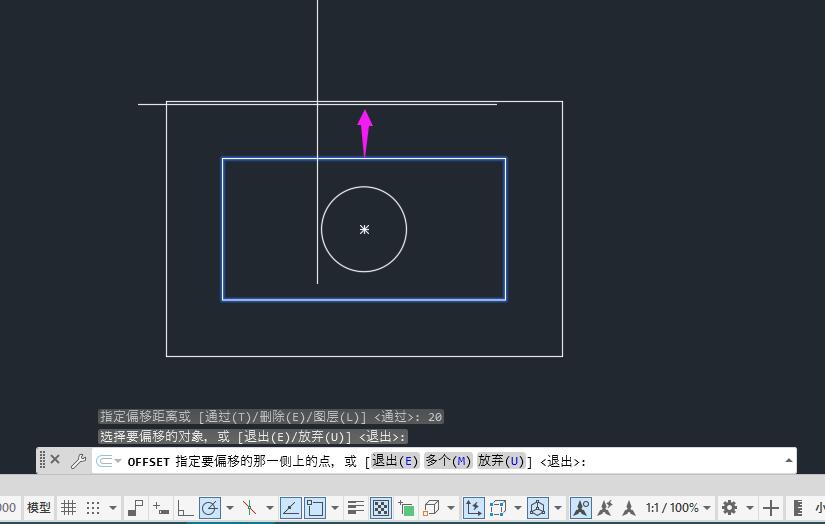Choose the 放弃(U) command option
The width and height of the screenshot is (825, 524).
click(x=501, y=461)
